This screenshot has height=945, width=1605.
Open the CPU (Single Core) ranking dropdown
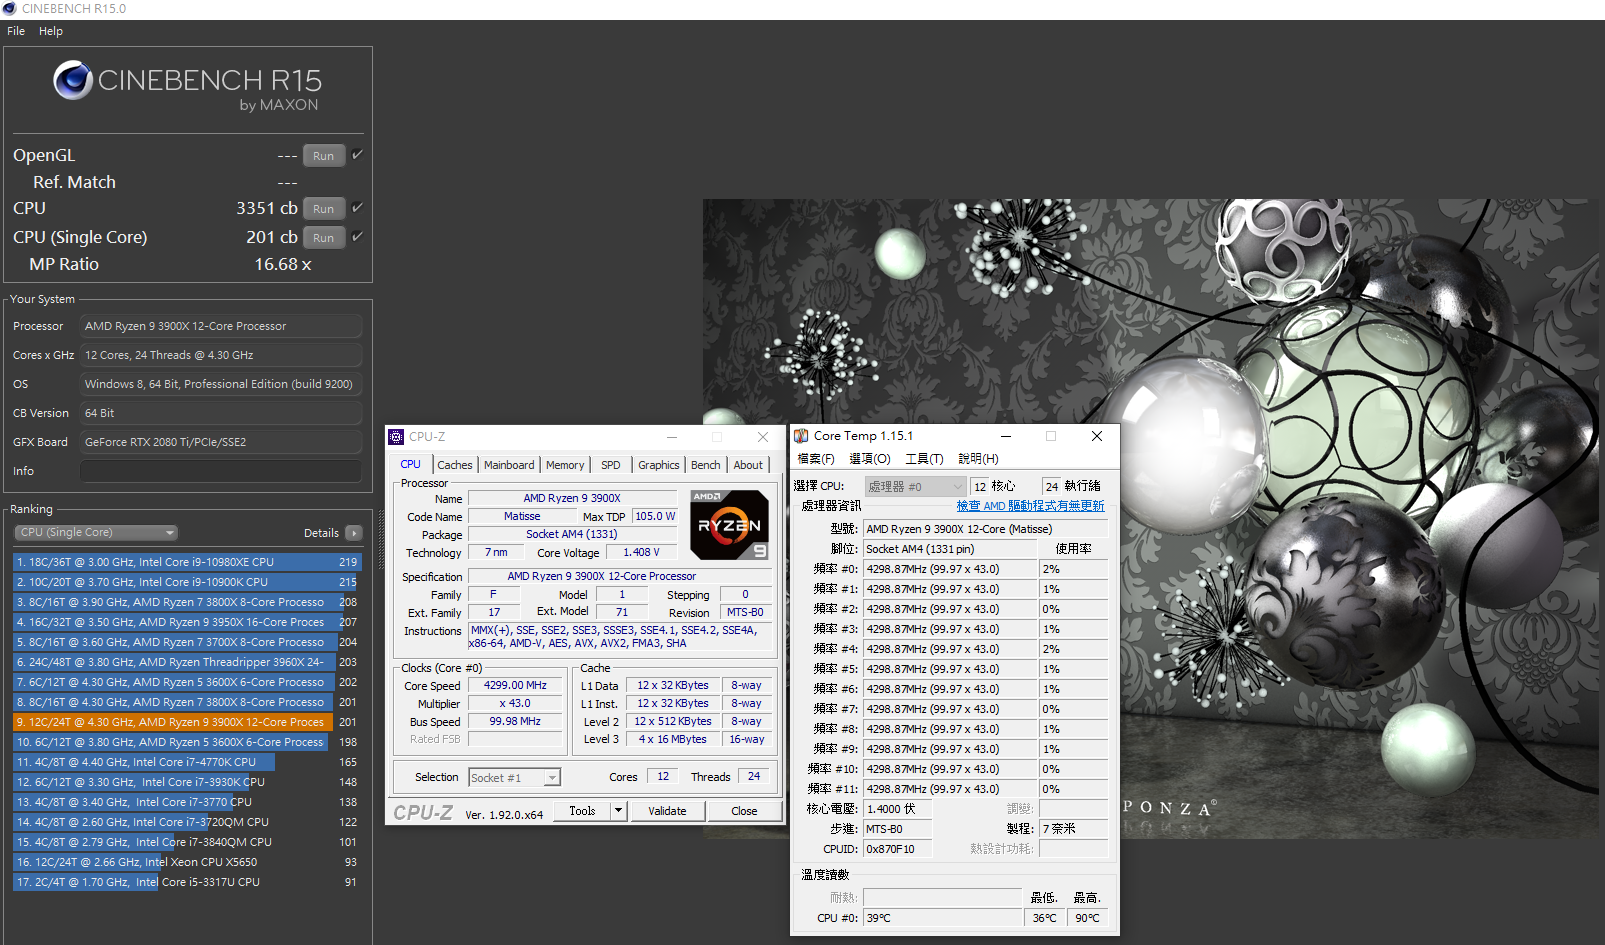(96, 533)
